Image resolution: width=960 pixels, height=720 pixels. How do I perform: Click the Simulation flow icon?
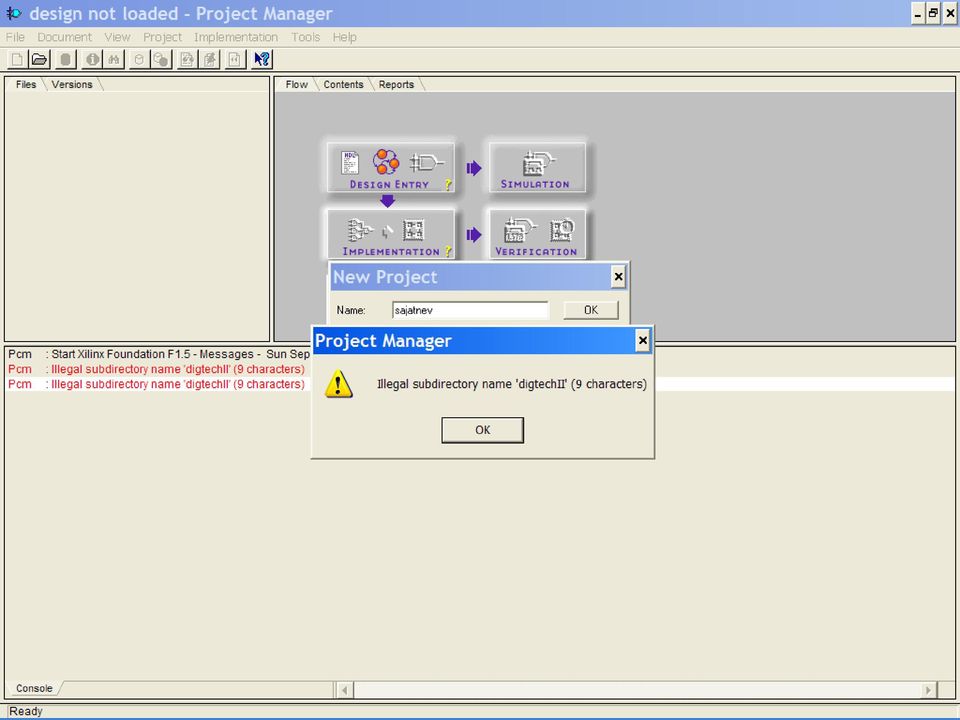pyautogui.click(x=538, y=163)
